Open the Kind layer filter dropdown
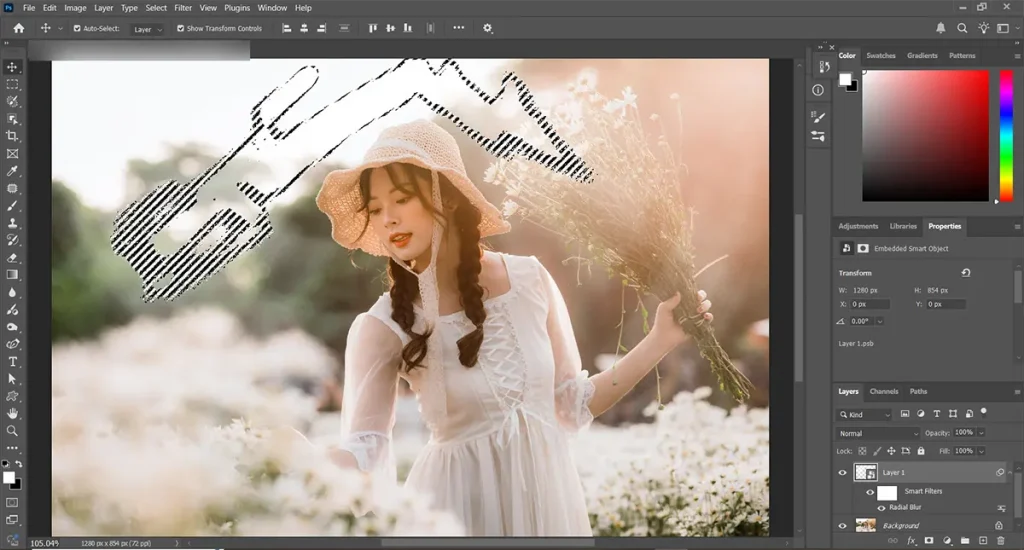The height and width of the screenshot is (550, 1024). [865, 414]
